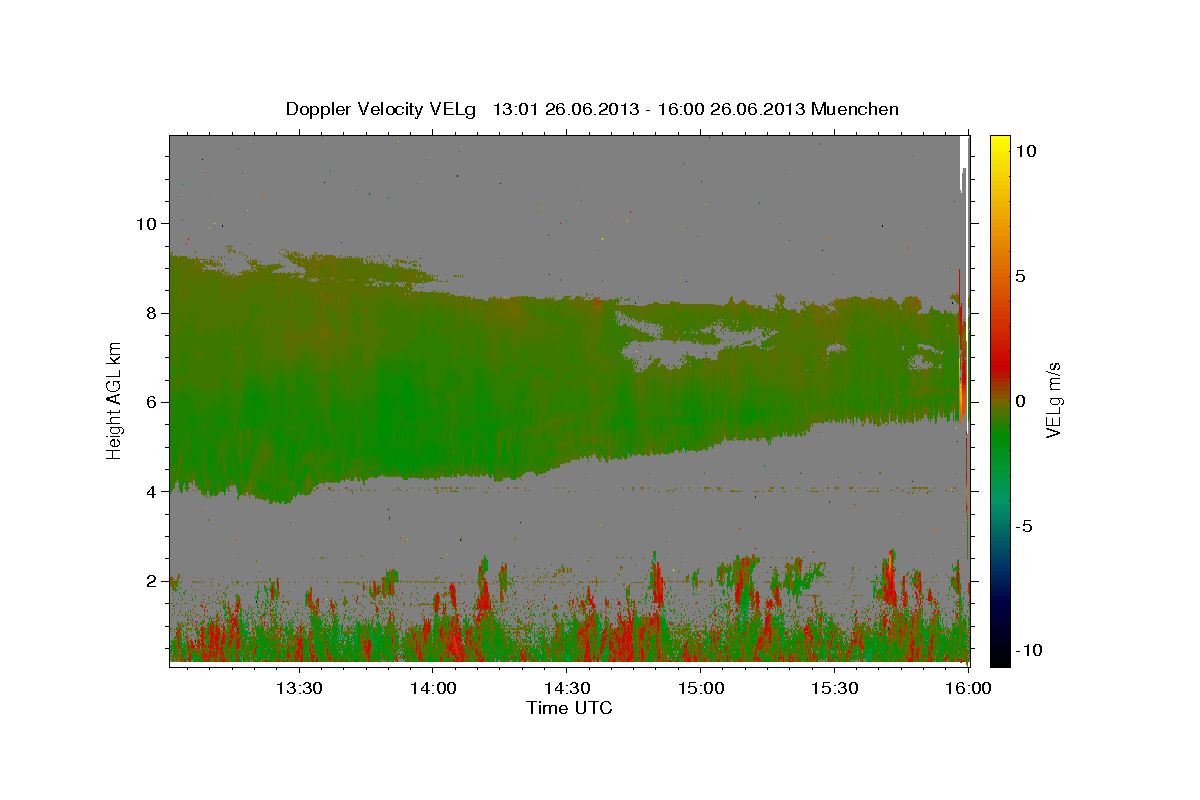The image size is (1200, 800).
Task: Click the colorbar value -10 label
Action: (1029, 650)
